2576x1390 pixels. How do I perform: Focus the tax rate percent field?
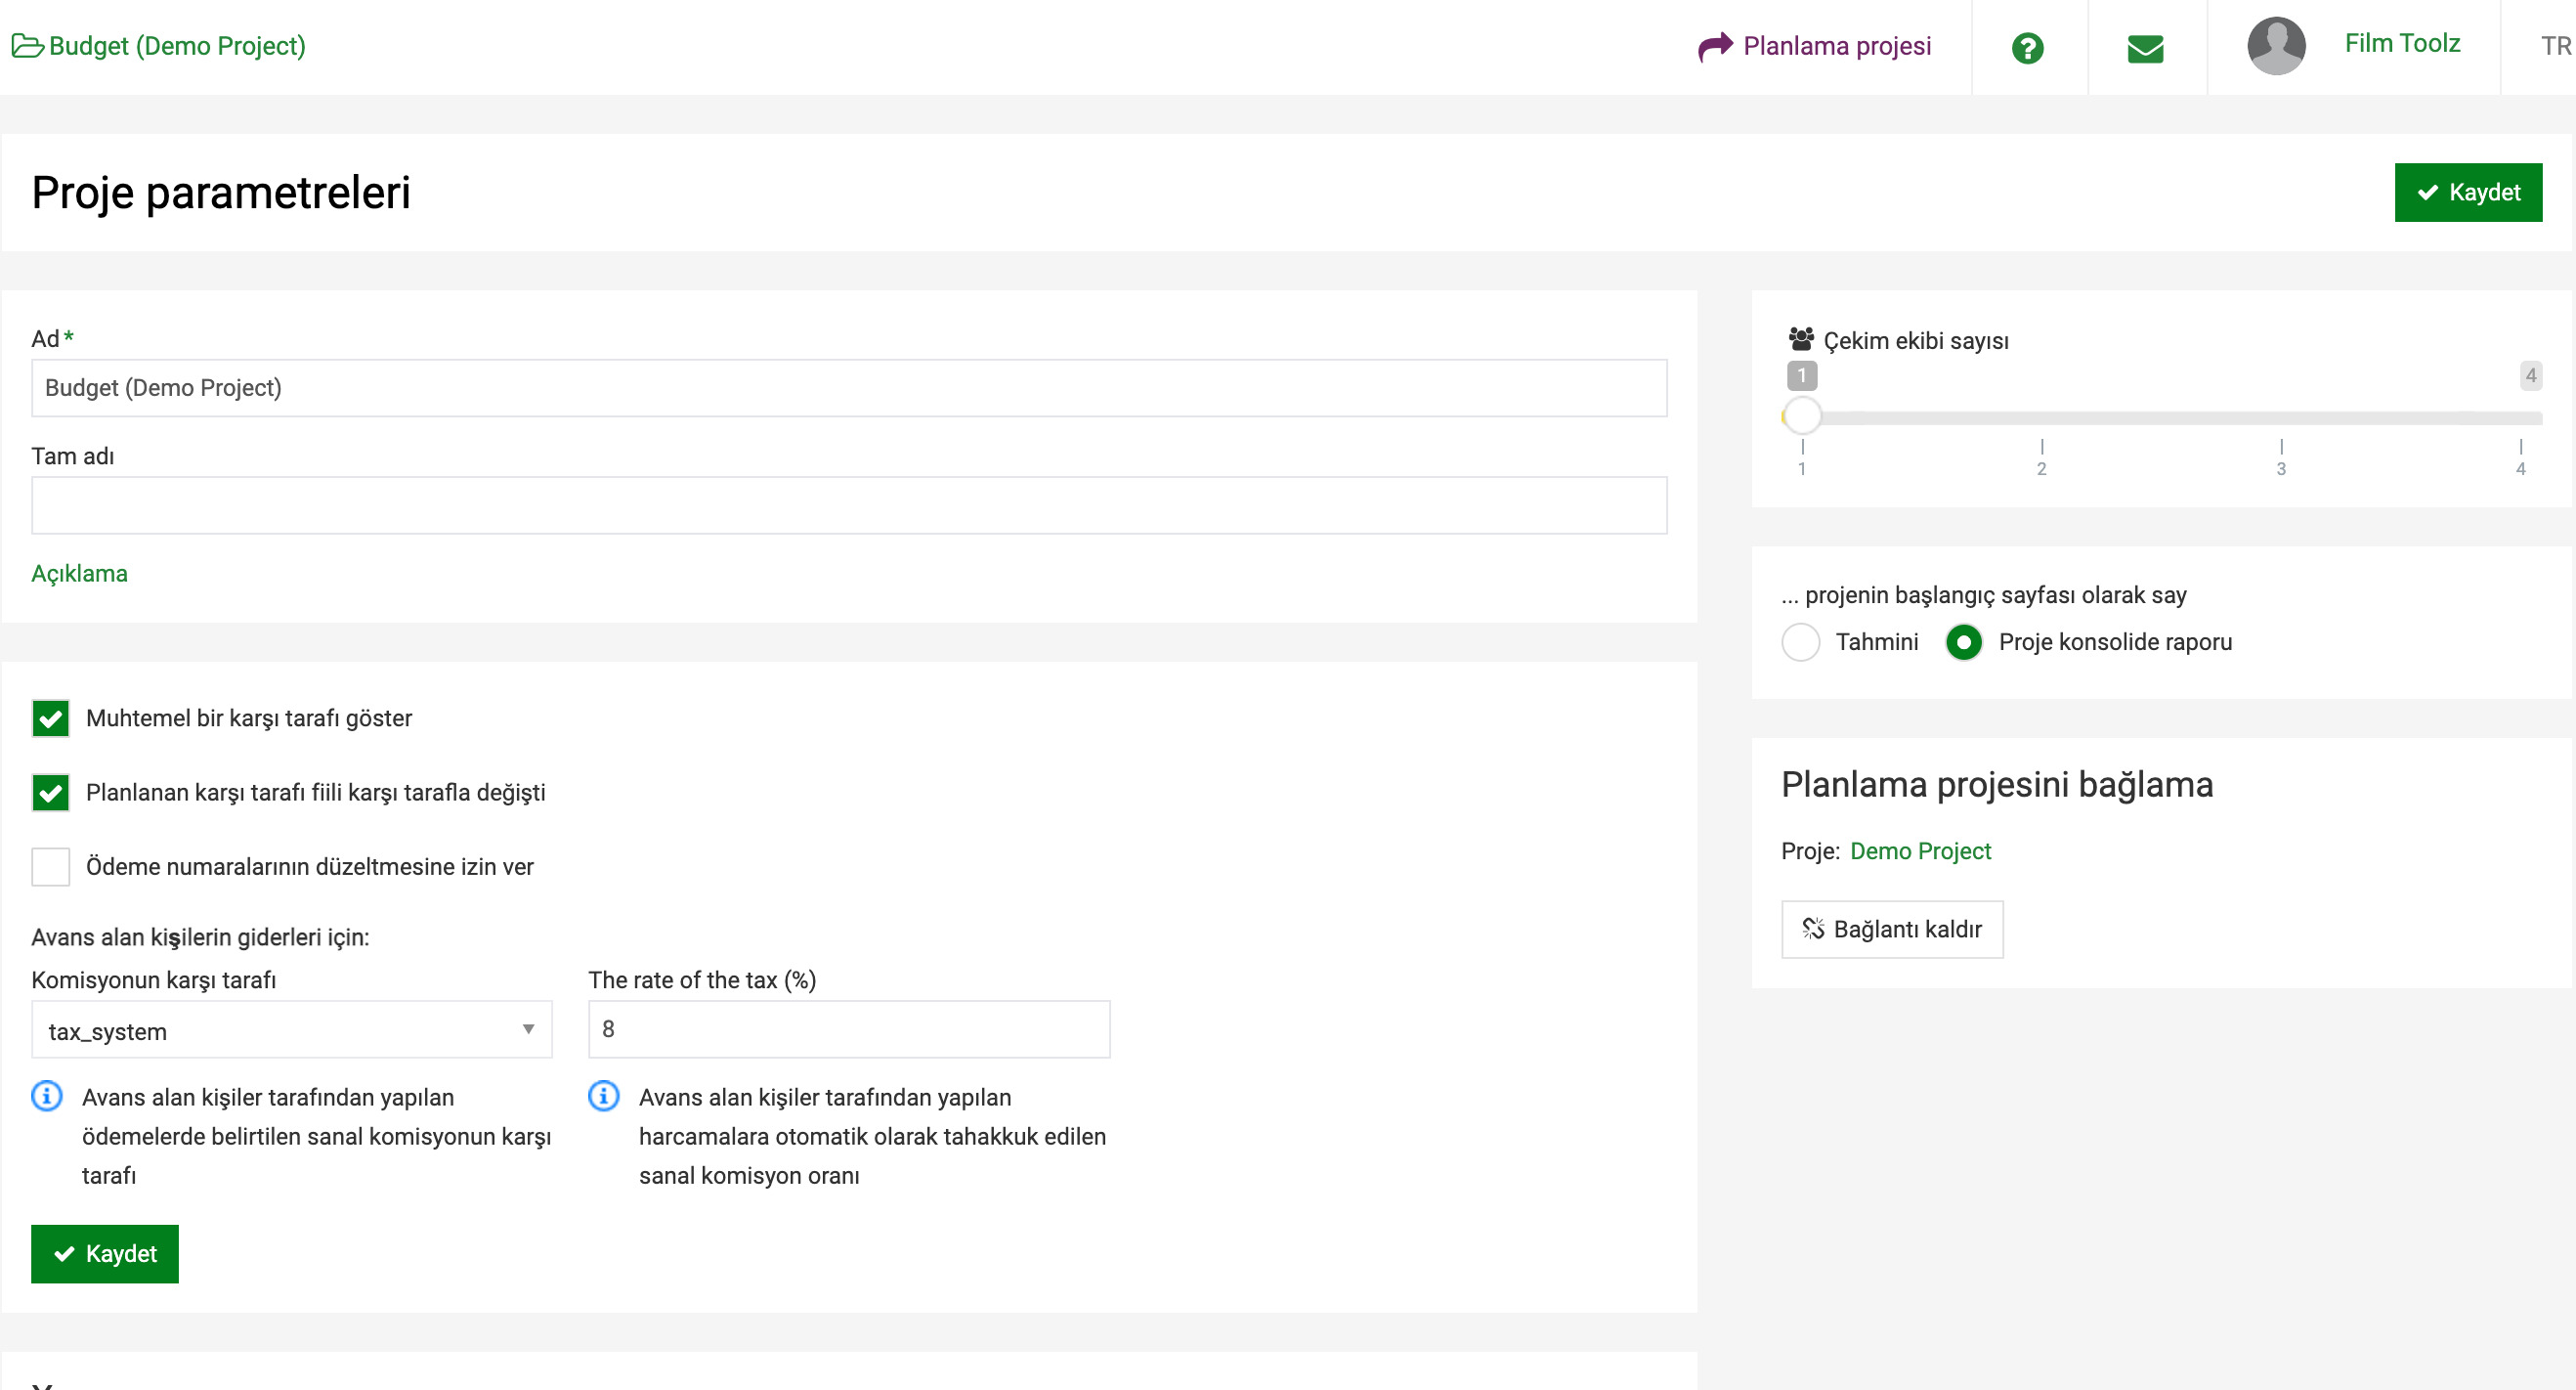coord(849,1029)
